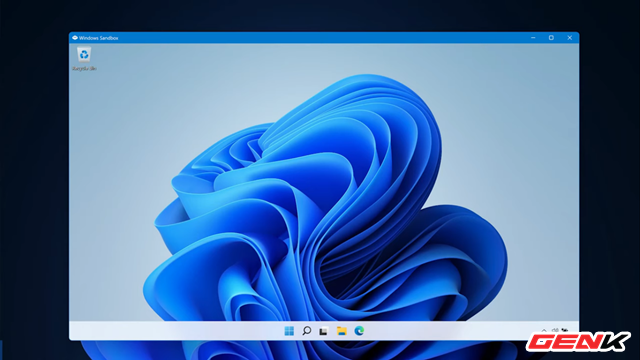Maximize the Windows Sandbox window
The width and height of the screenshot is (640, 360).
tap(551, 38)
